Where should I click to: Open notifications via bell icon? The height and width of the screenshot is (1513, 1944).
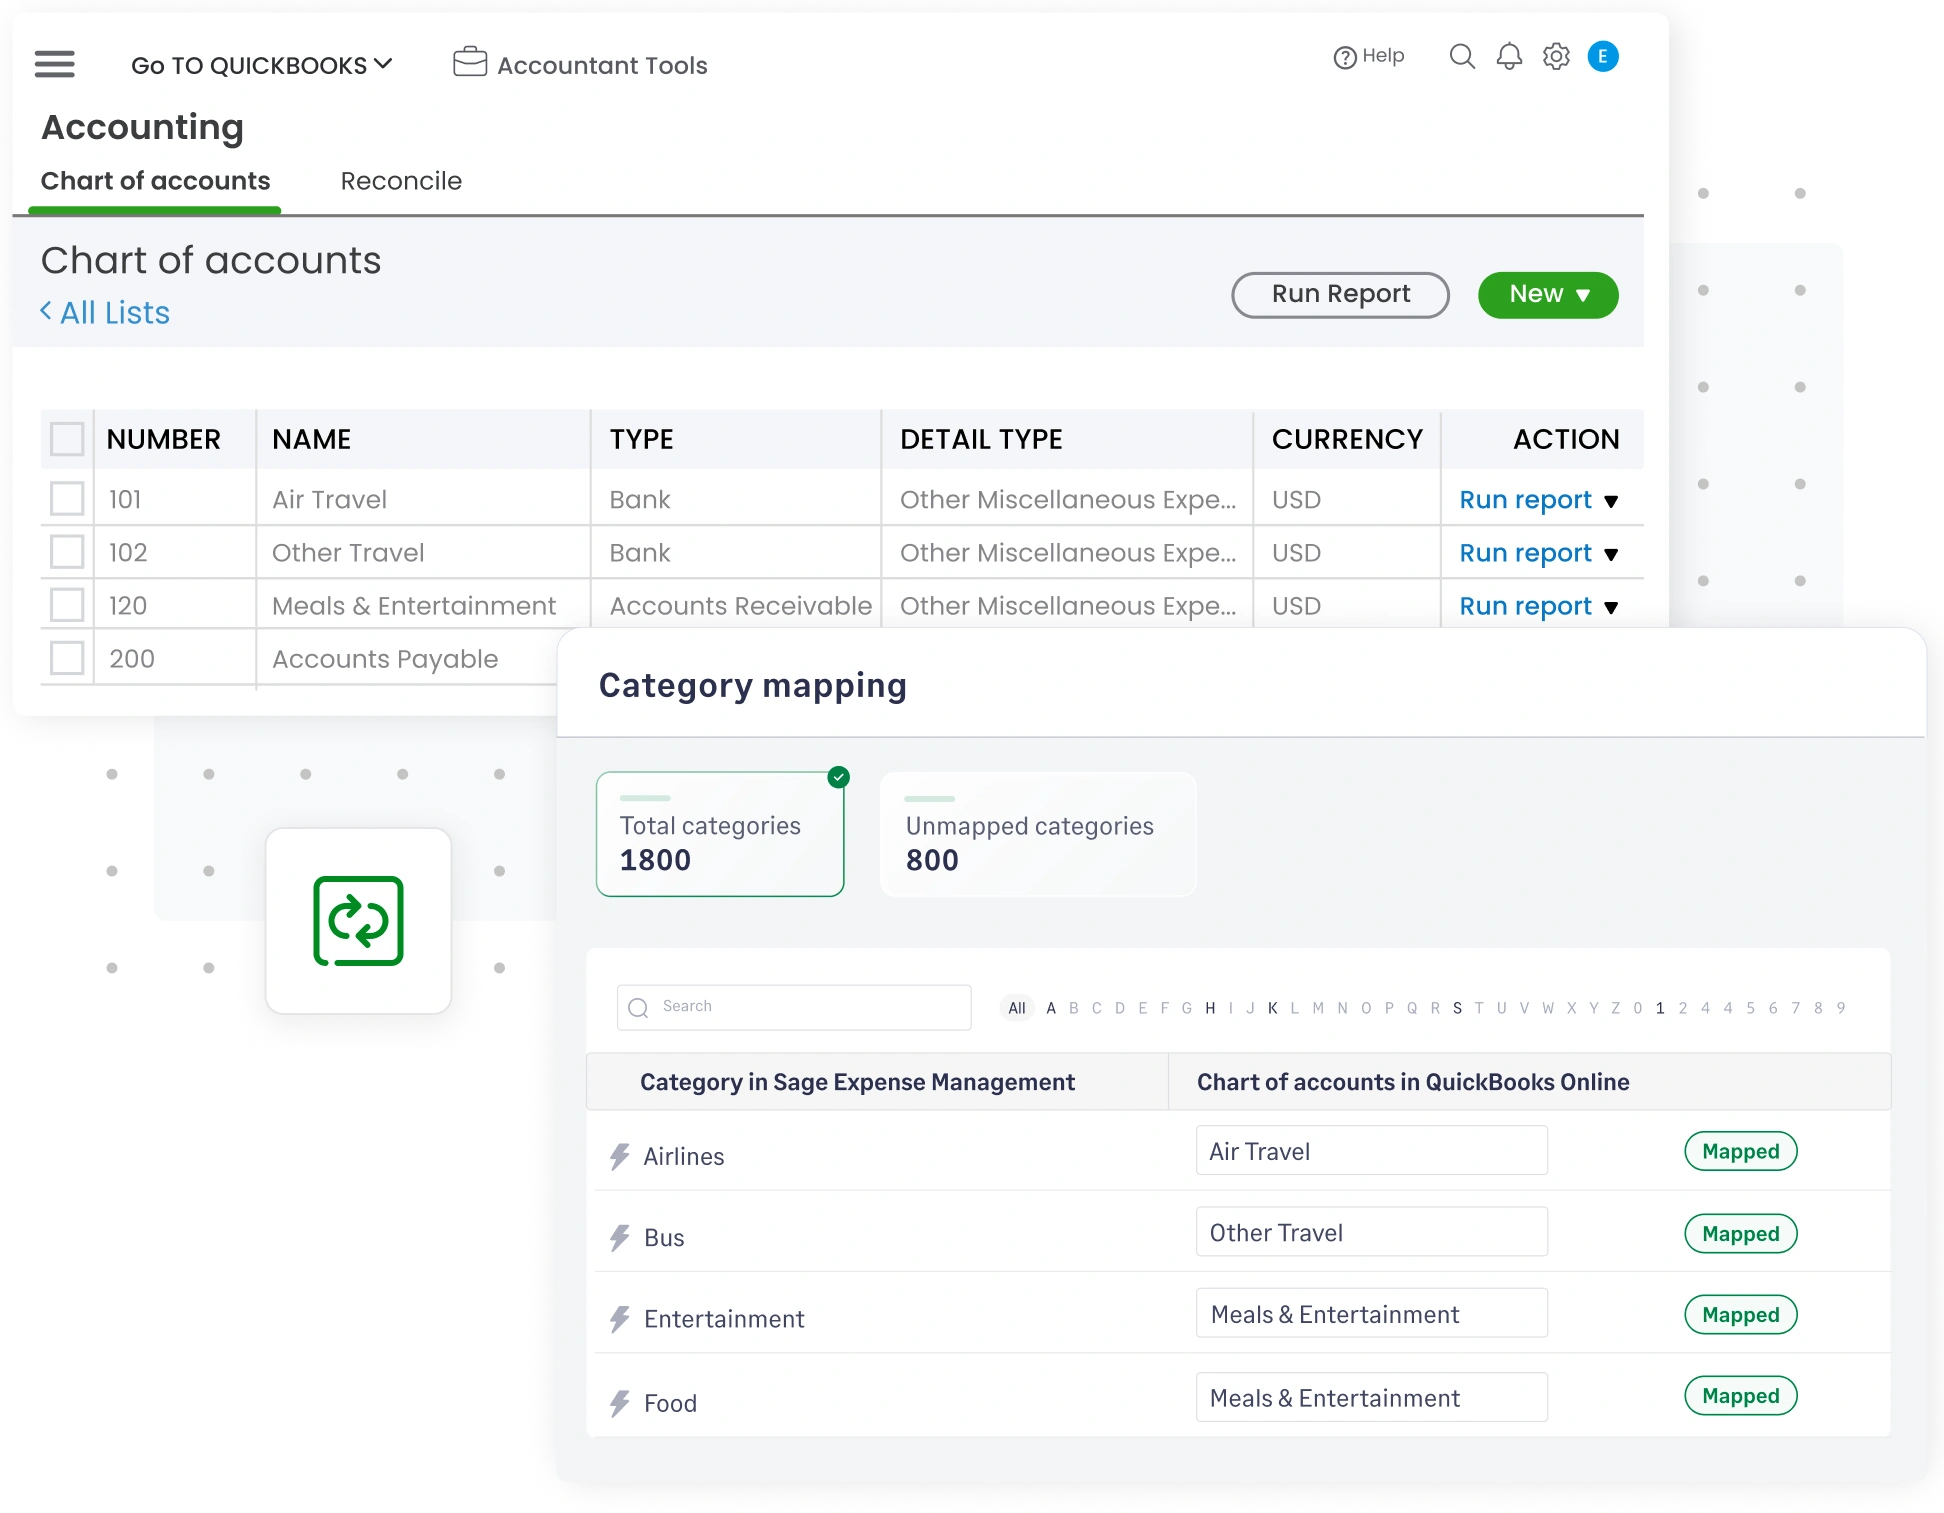point(1509,57)
